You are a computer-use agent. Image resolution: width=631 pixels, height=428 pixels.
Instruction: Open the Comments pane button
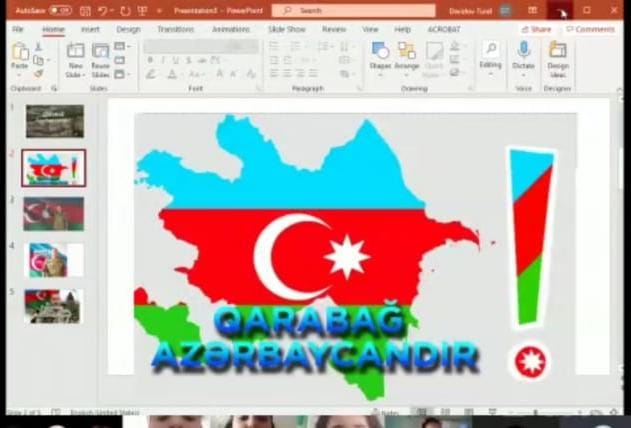click(x=590, y=29)
